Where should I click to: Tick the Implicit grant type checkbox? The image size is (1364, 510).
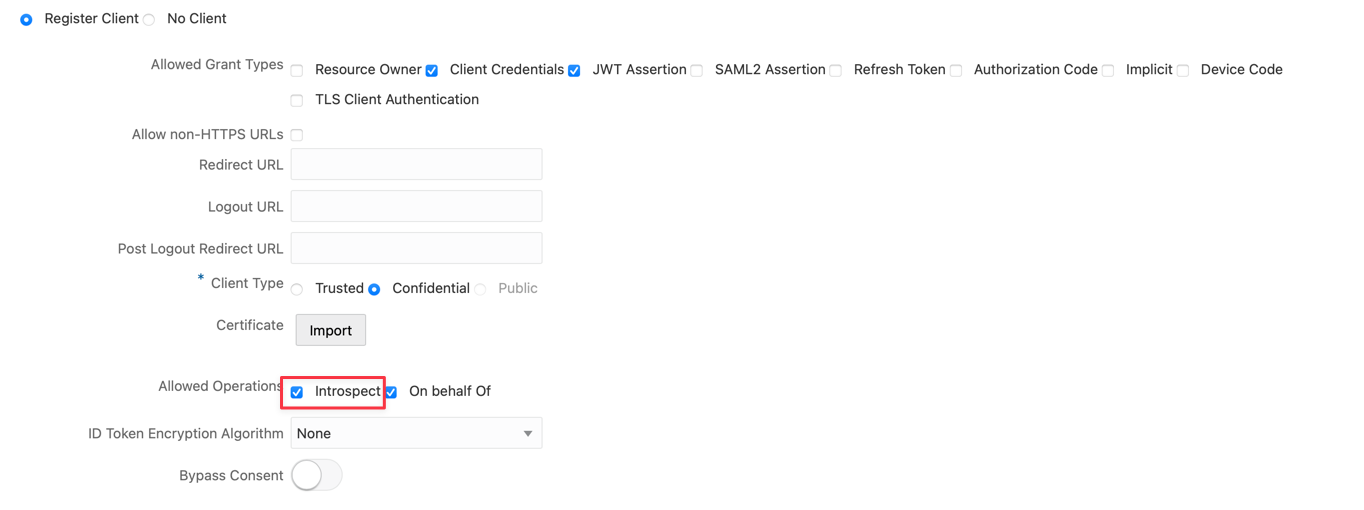tap(1108, 71)
